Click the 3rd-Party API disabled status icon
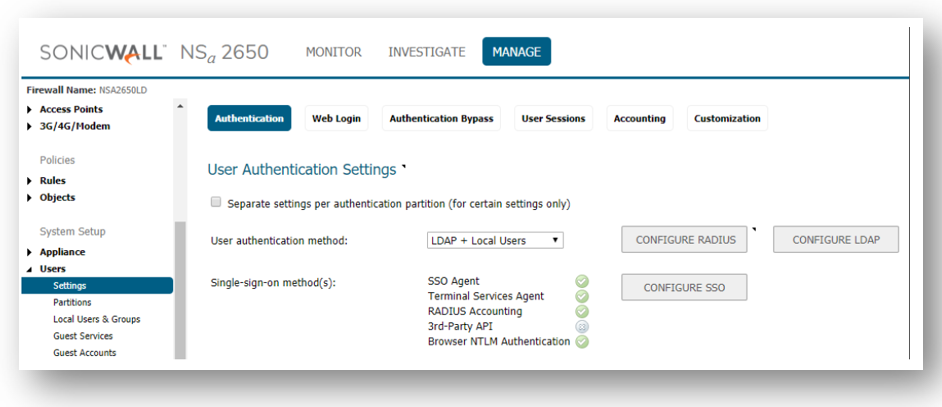Screen dimensions: 942x407 (582, 326)
